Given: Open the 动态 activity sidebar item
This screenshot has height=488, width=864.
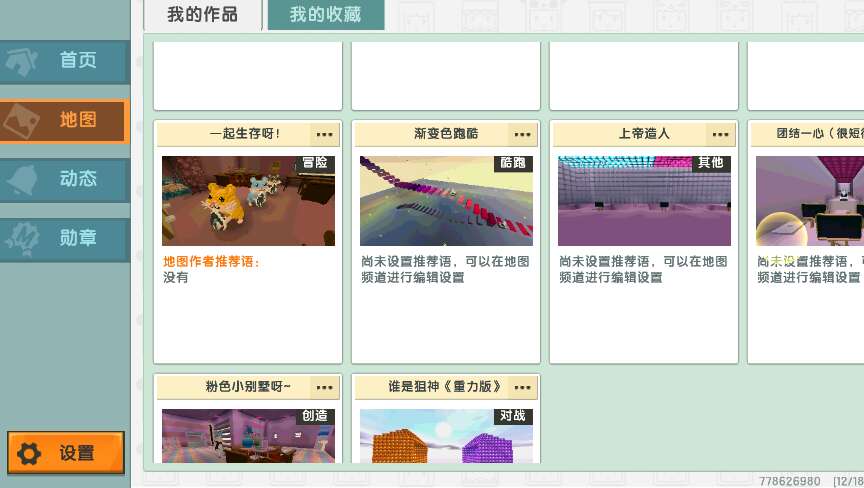Looking at the screenshot, I should (65, 180).
